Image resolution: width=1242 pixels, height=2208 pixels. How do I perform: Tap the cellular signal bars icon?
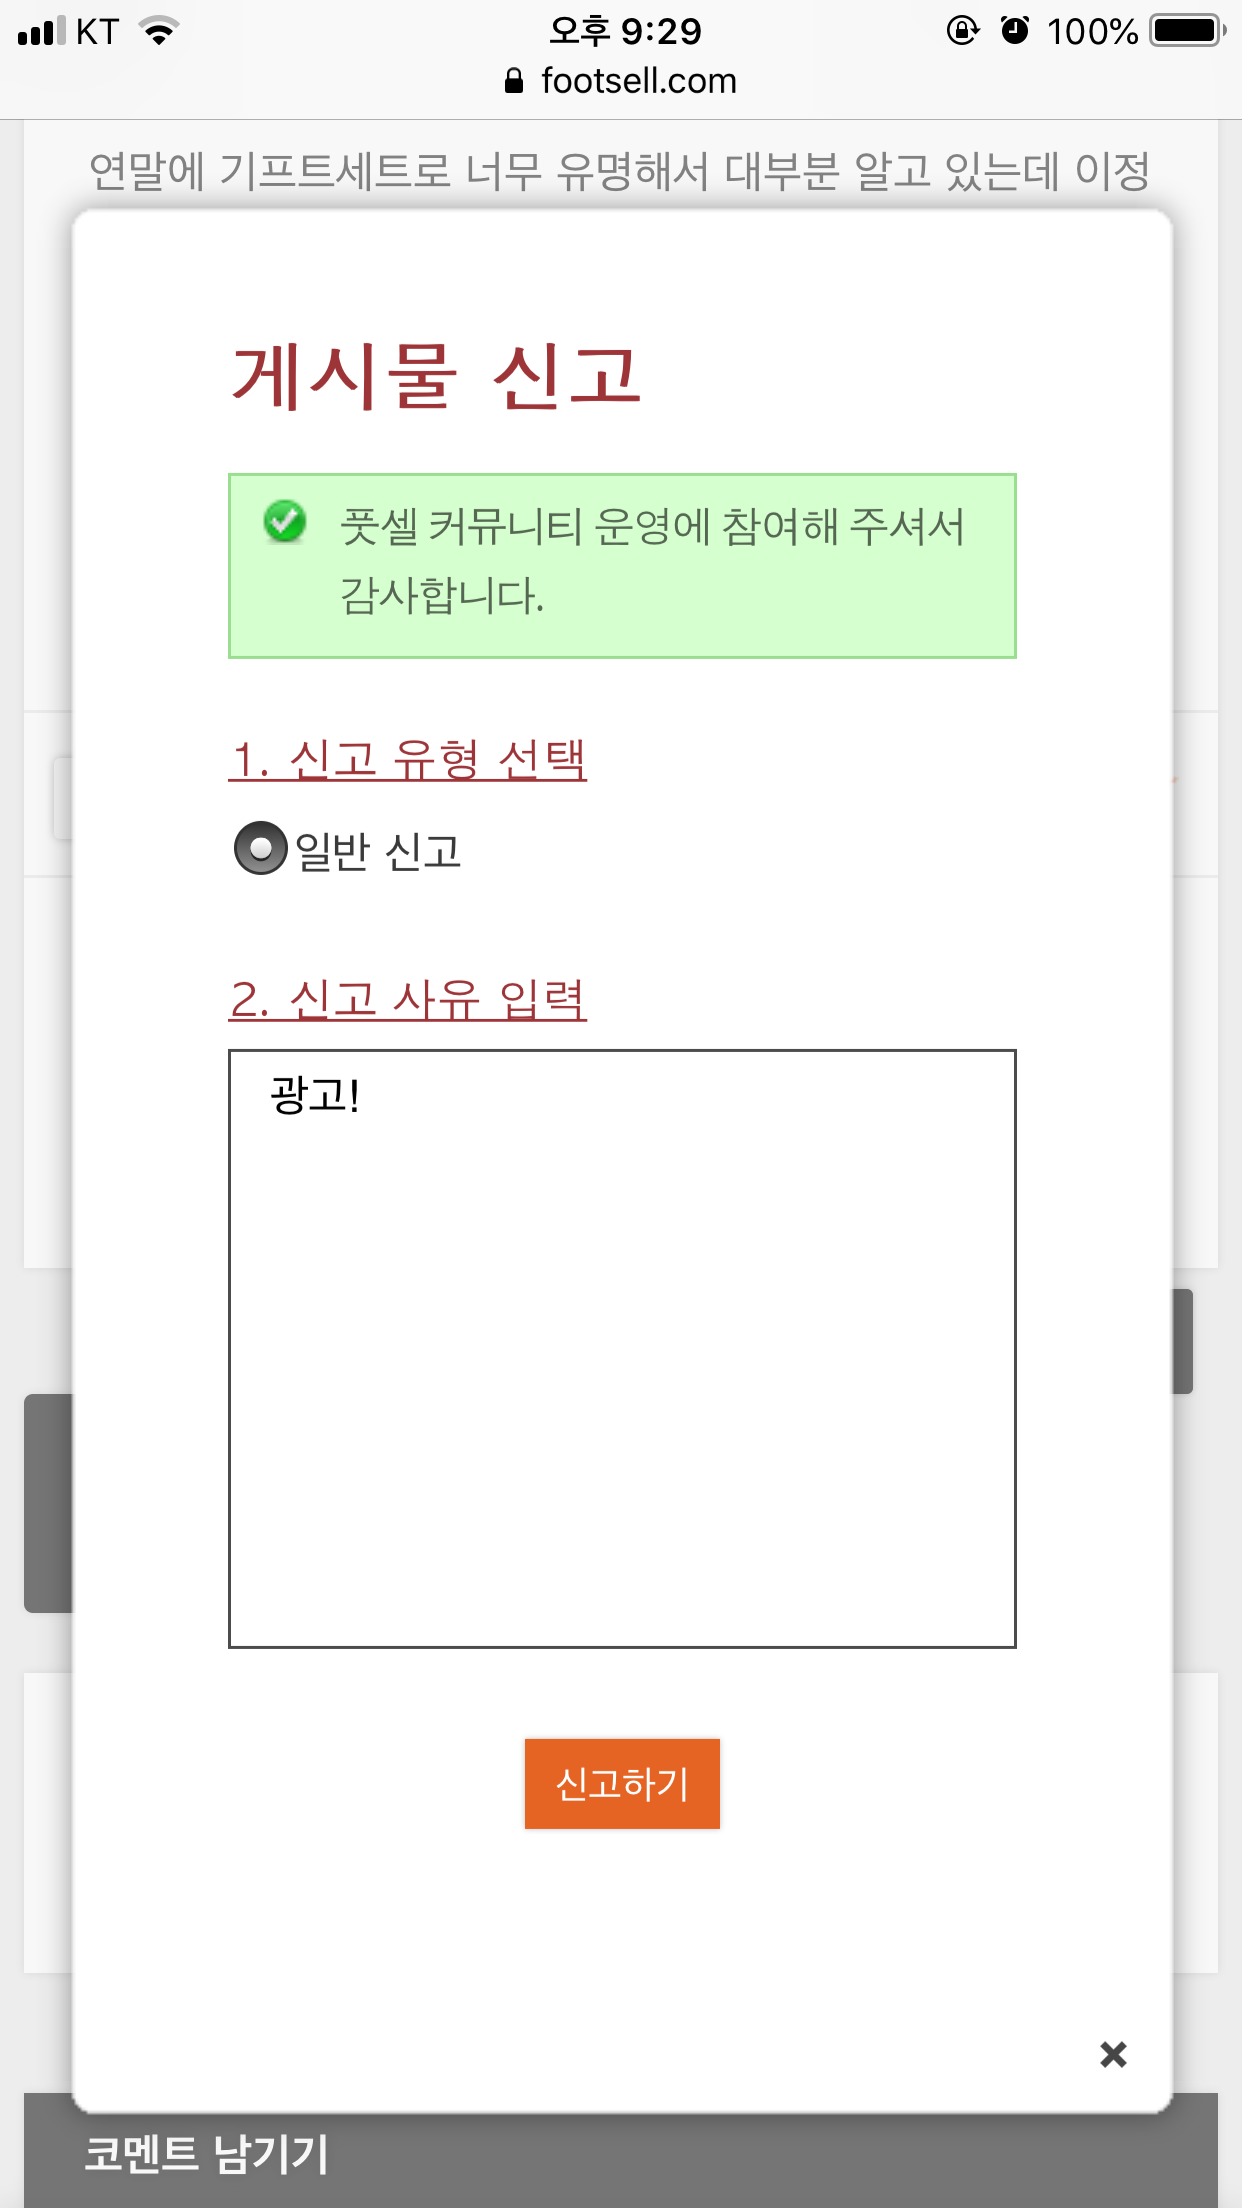(x=41, y=32)
